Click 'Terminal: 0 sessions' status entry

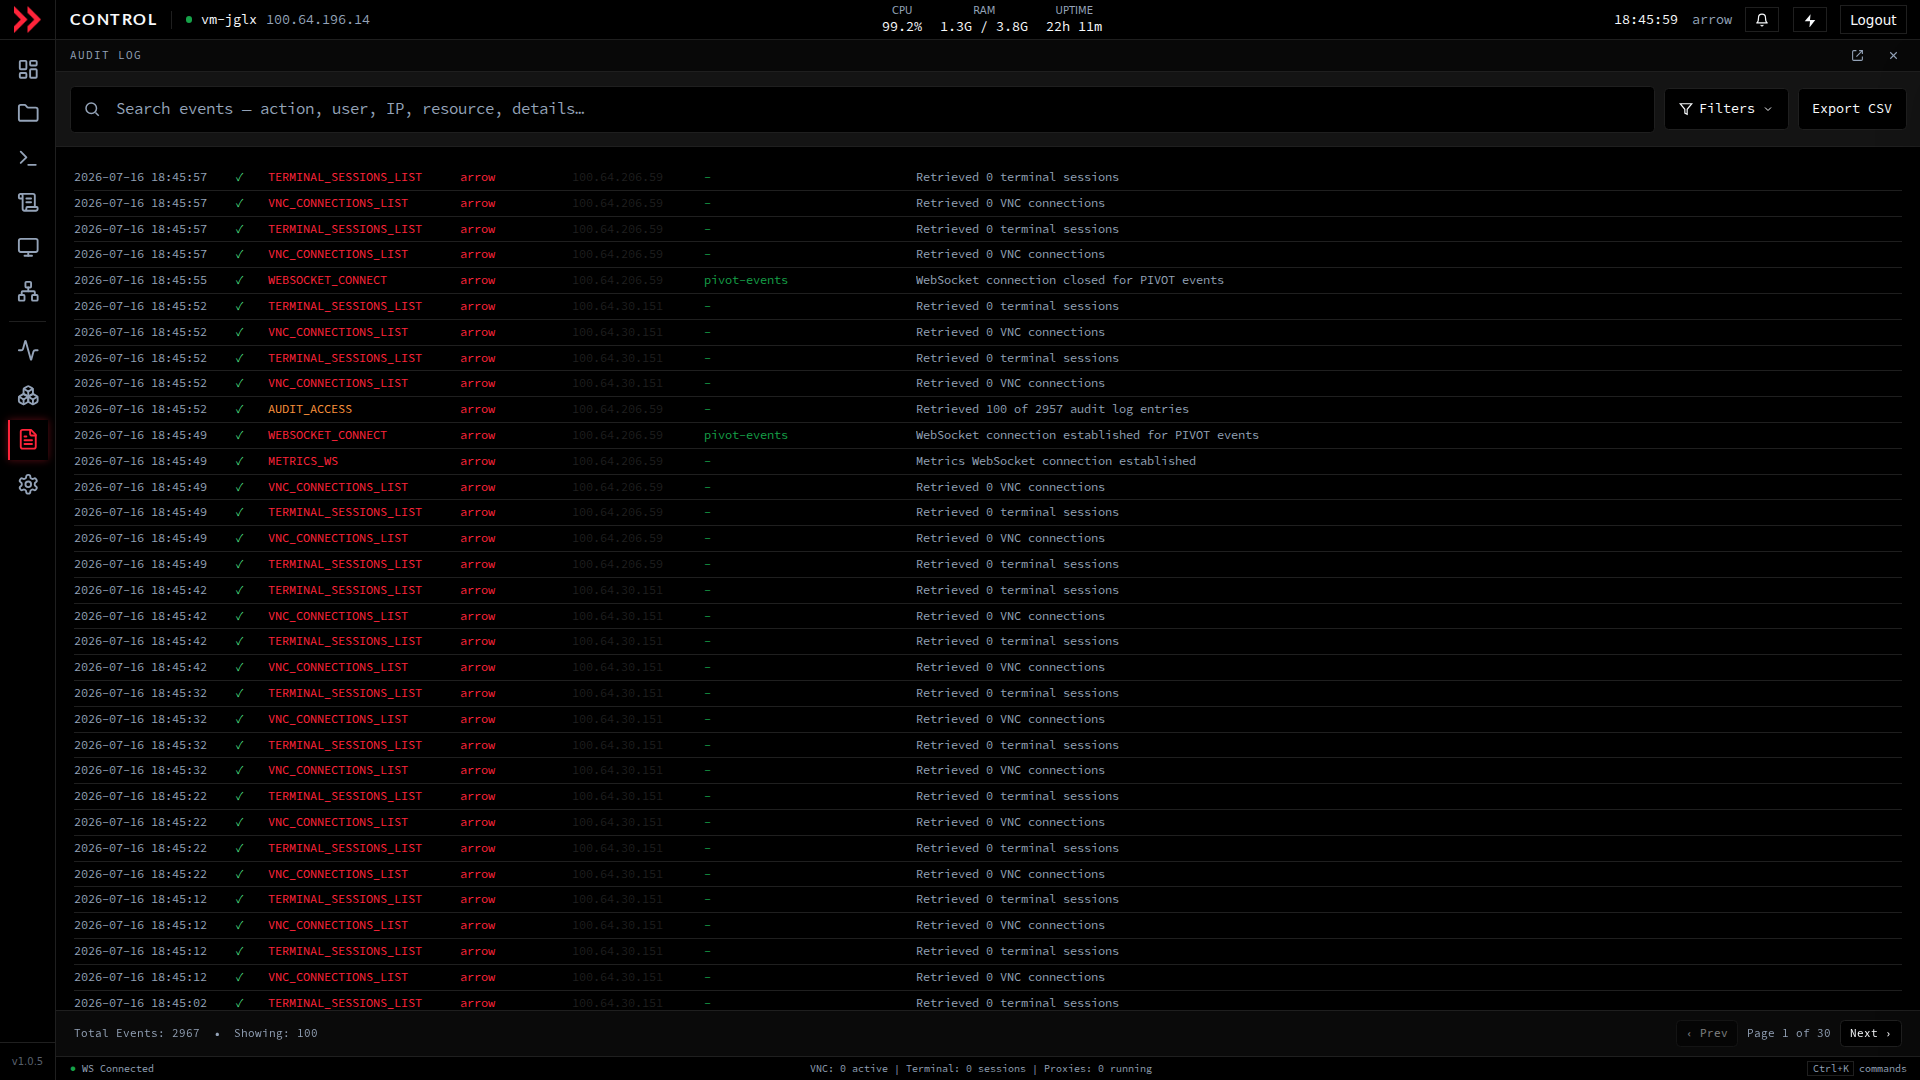pyautogui.click(x=966, y=1068)
